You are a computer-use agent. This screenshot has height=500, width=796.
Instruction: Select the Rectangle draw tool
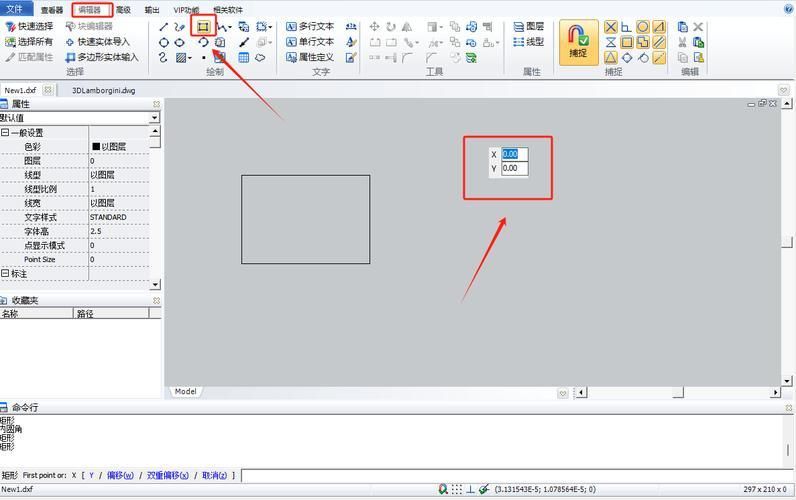[x=203, y=26]
